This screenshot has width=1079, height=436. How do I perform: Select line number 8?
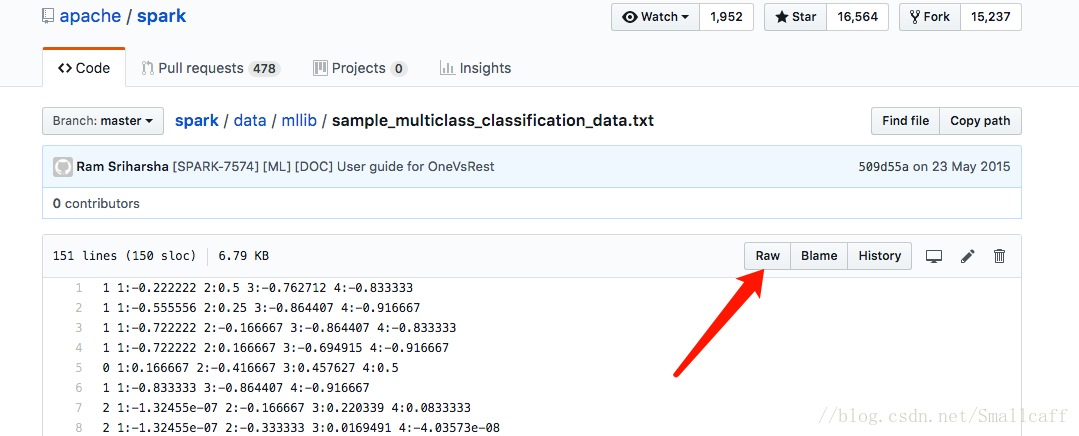pyautogui.click(x=79, y=428)
